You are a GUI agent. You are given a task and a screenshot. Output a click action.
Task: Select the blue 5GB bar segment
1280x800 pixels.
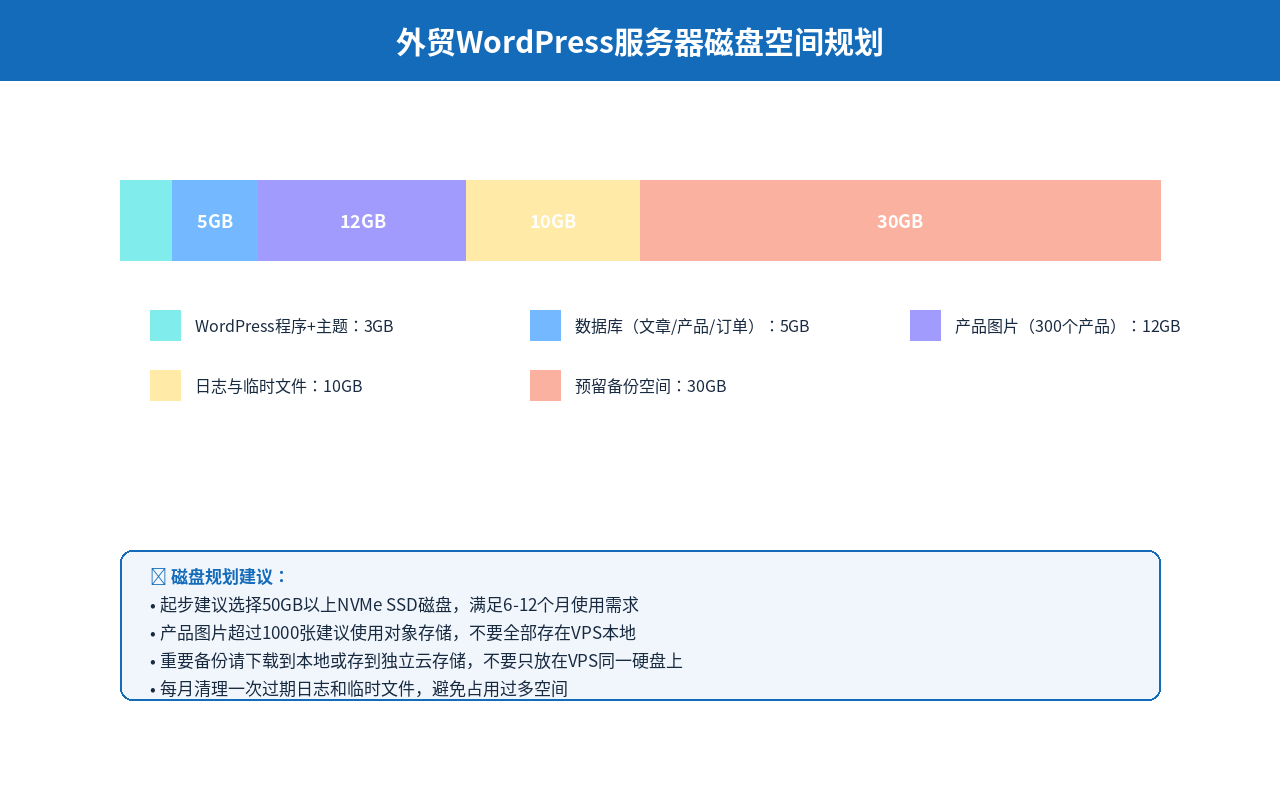pyautogui.click(x=215, y=220)
